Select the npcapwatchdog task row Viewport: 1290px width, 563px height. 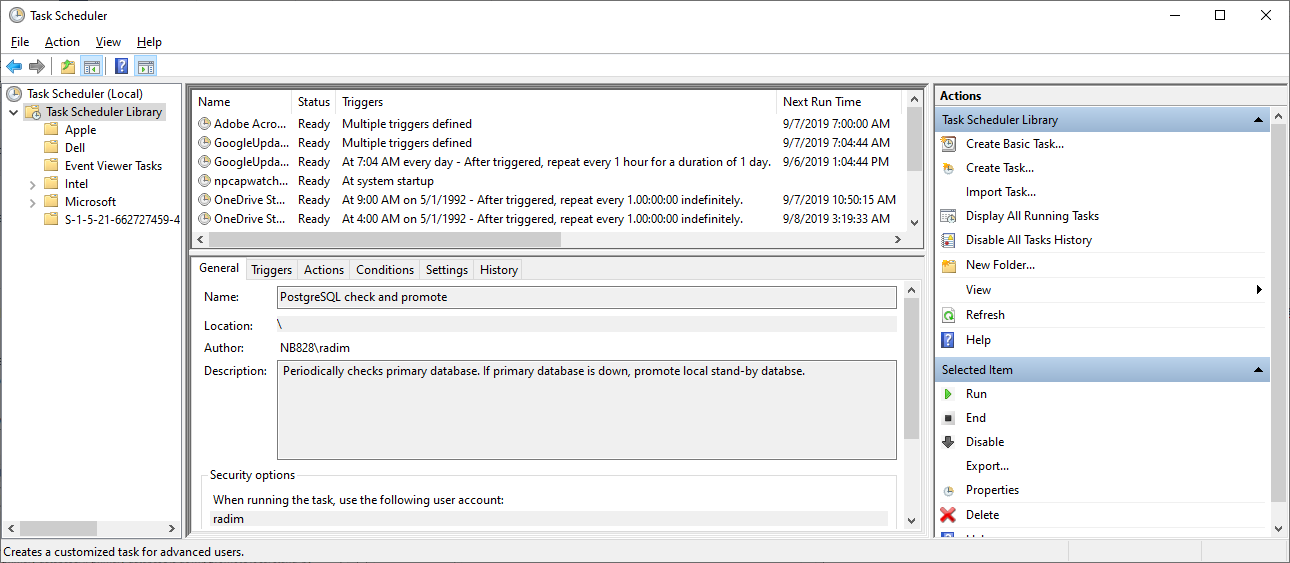[250, 181]
